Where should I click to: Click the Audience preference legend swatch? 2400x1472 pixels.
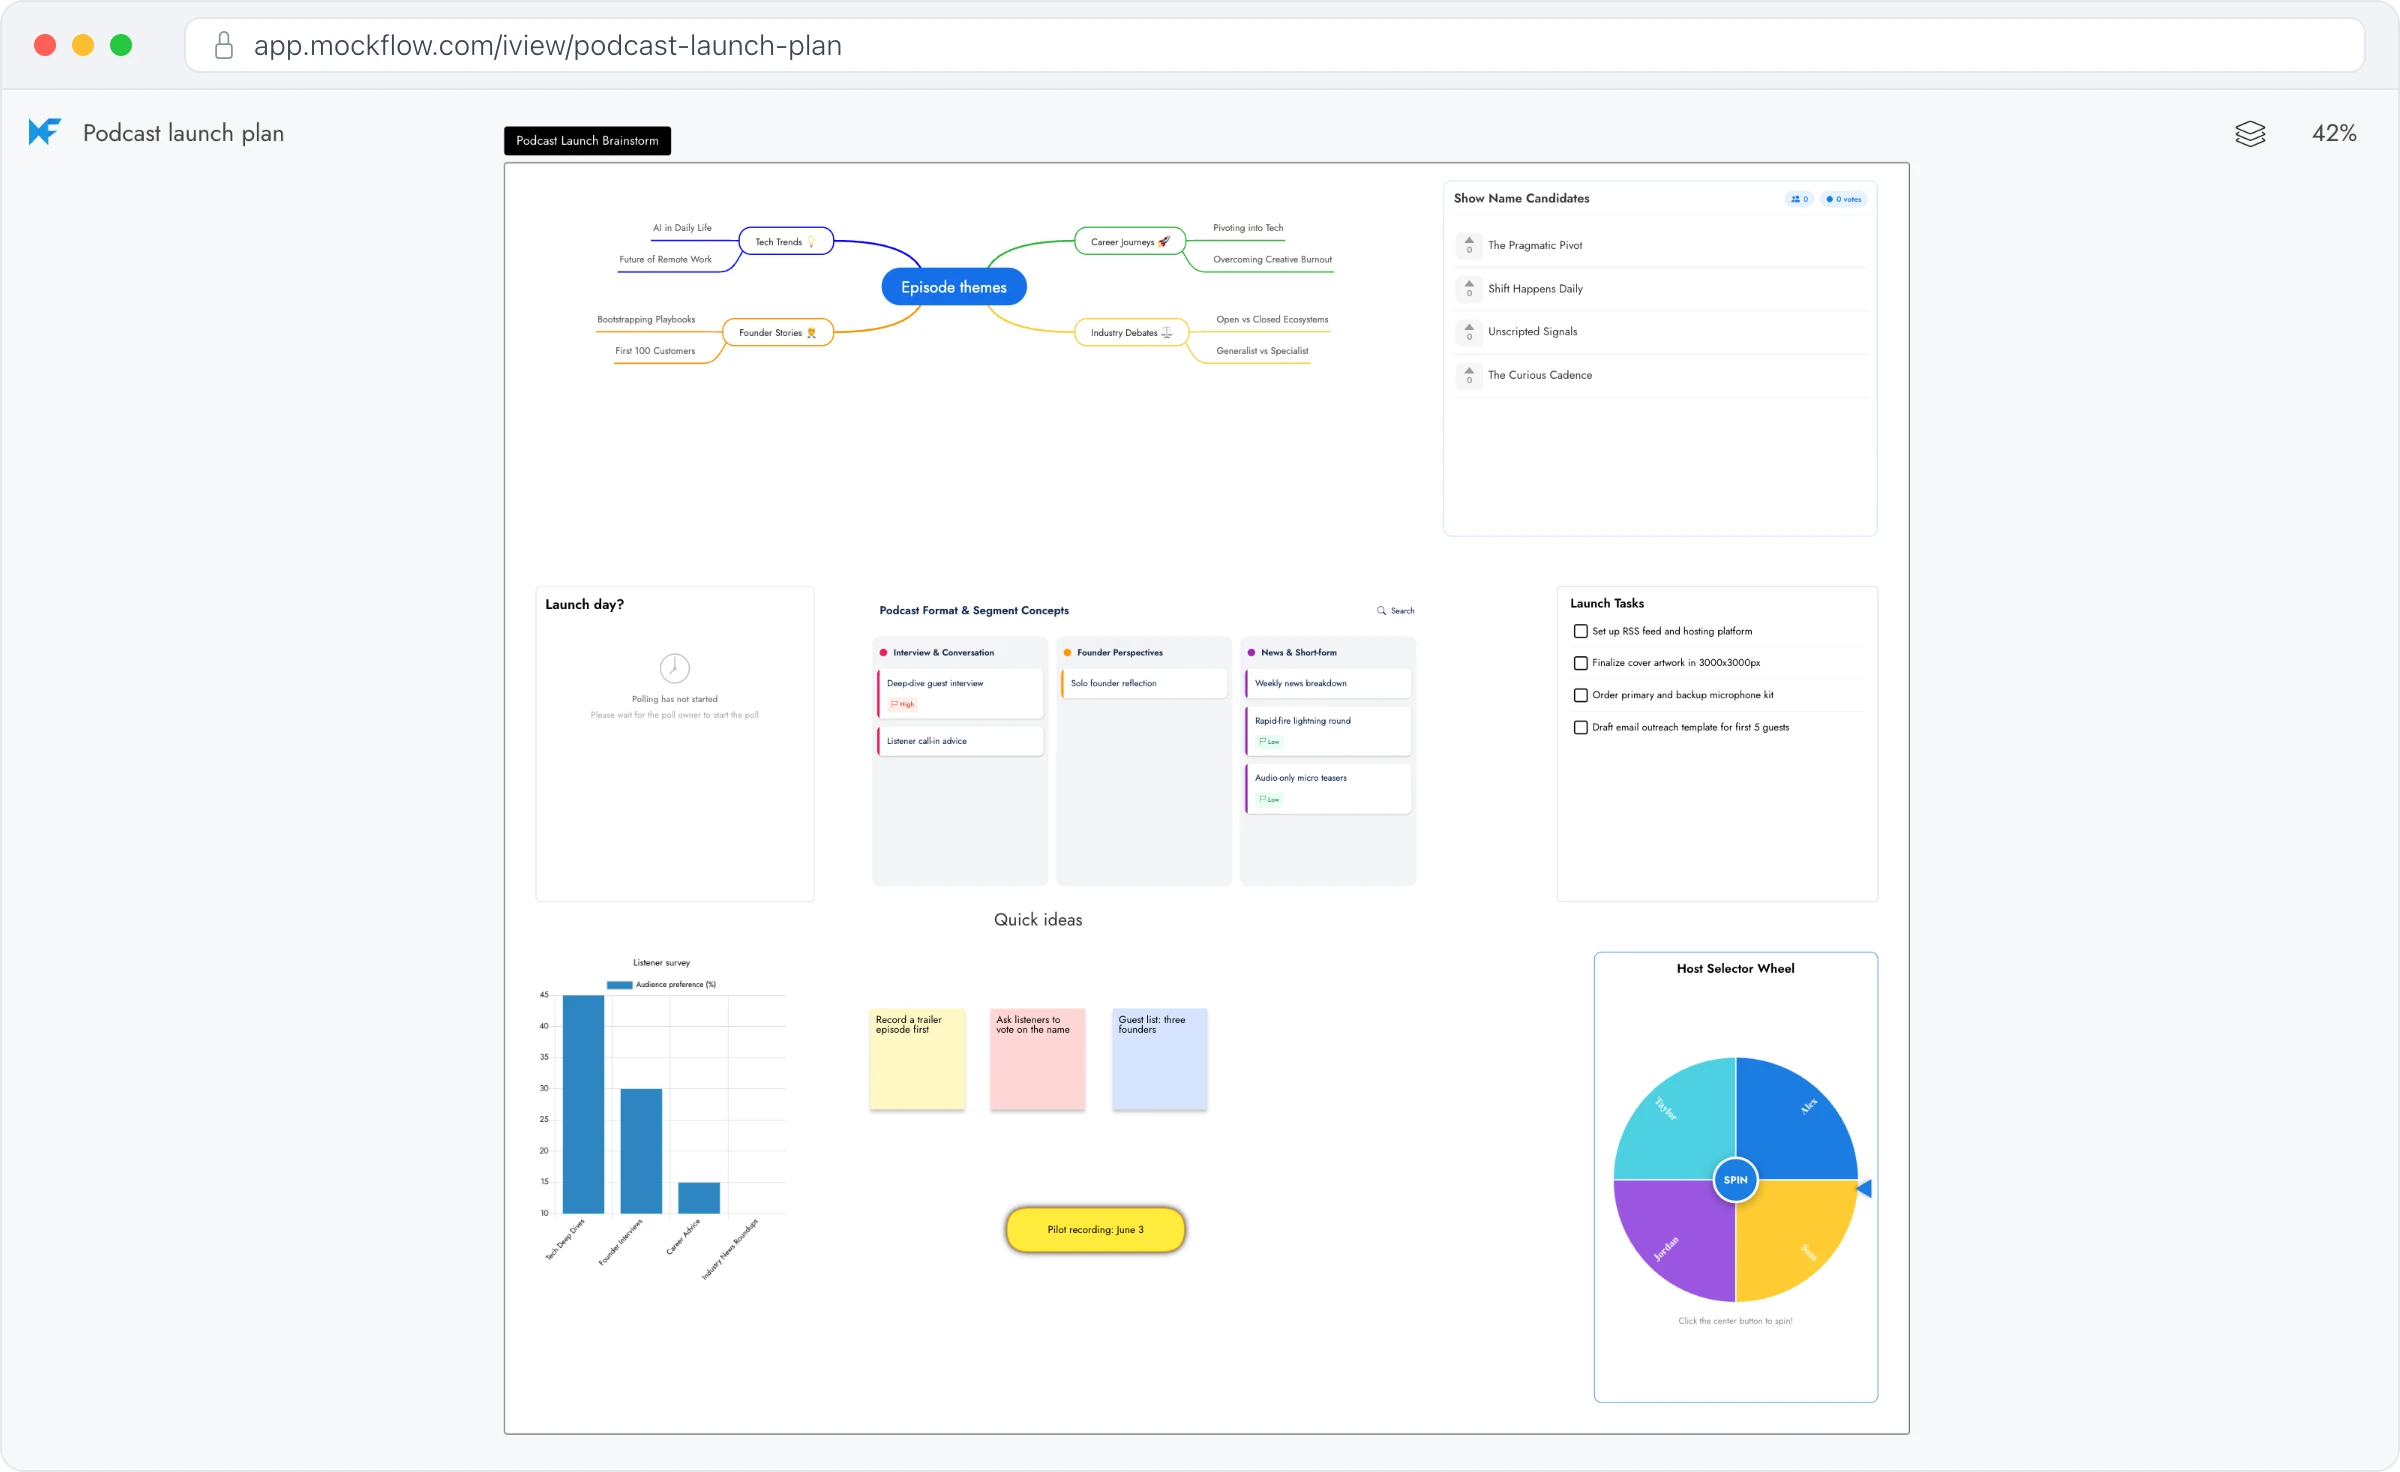click(x=619, y=984)
